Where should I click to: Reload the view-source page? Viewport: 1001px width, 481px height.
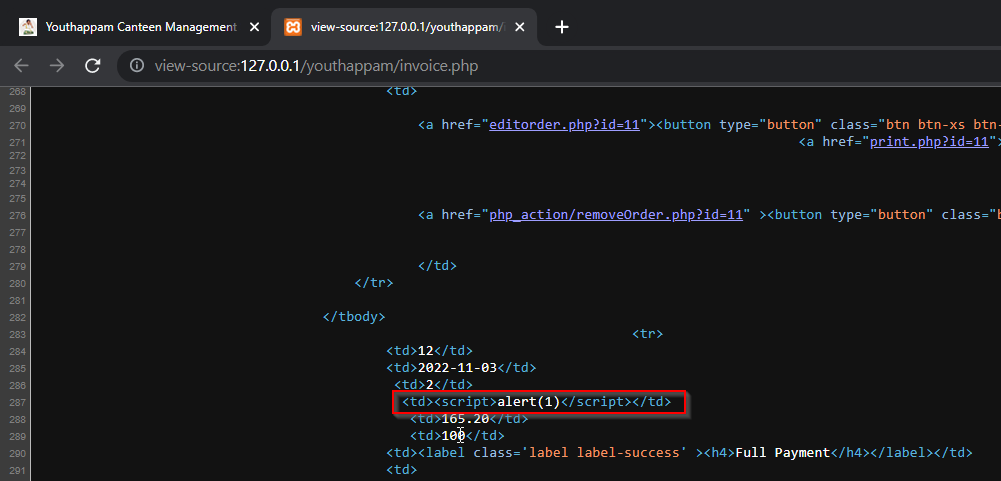point(93,66)
